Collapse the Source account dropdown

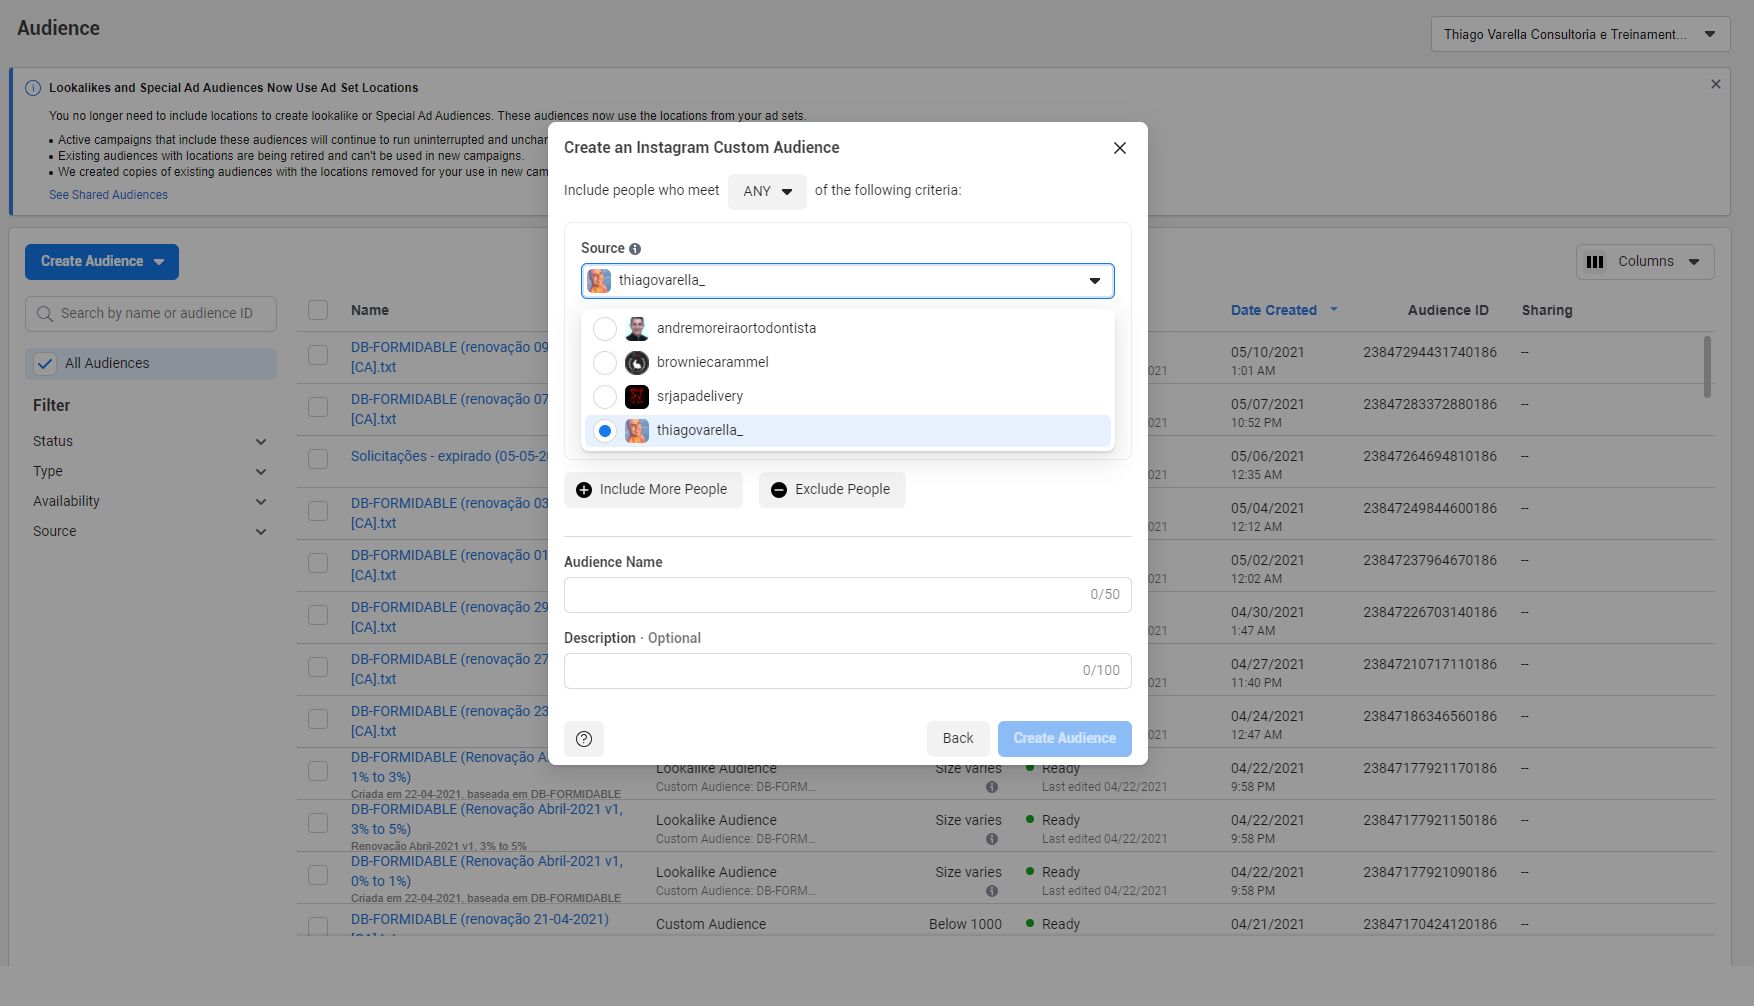click(x=1094, y=281)
